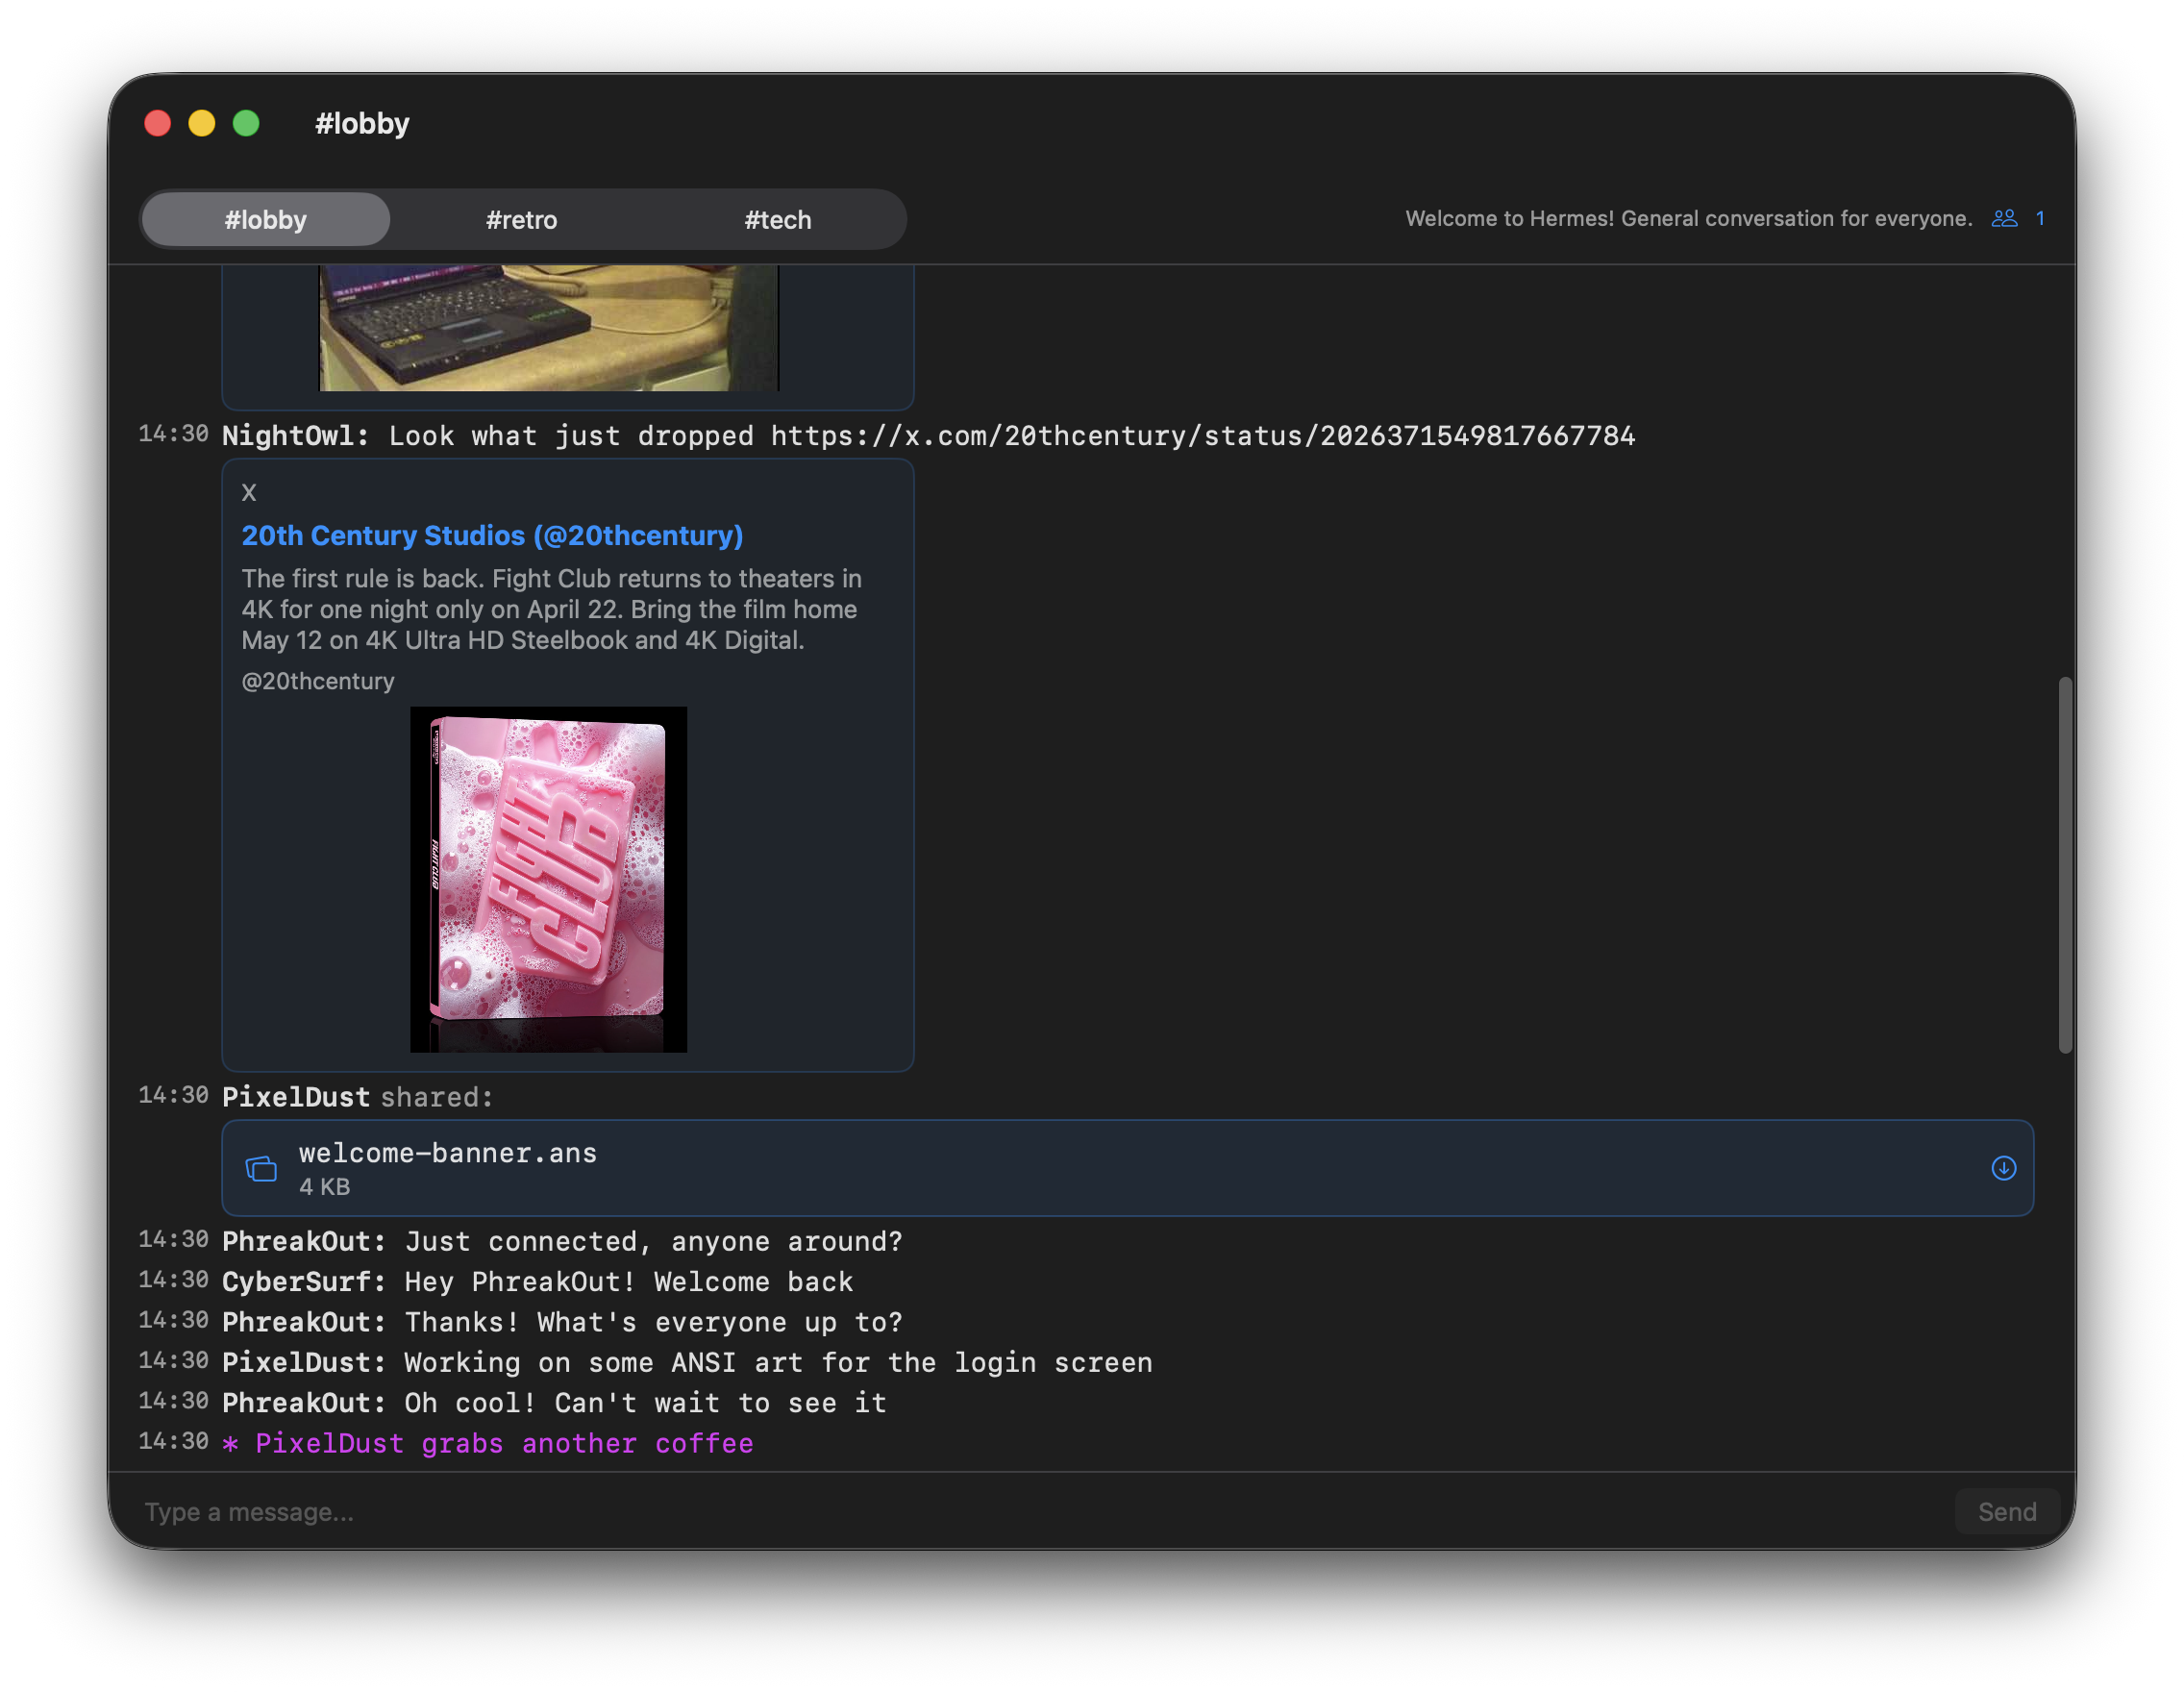Click the download icon on welcome-banner.ans

click(x=2003, y=1168)
